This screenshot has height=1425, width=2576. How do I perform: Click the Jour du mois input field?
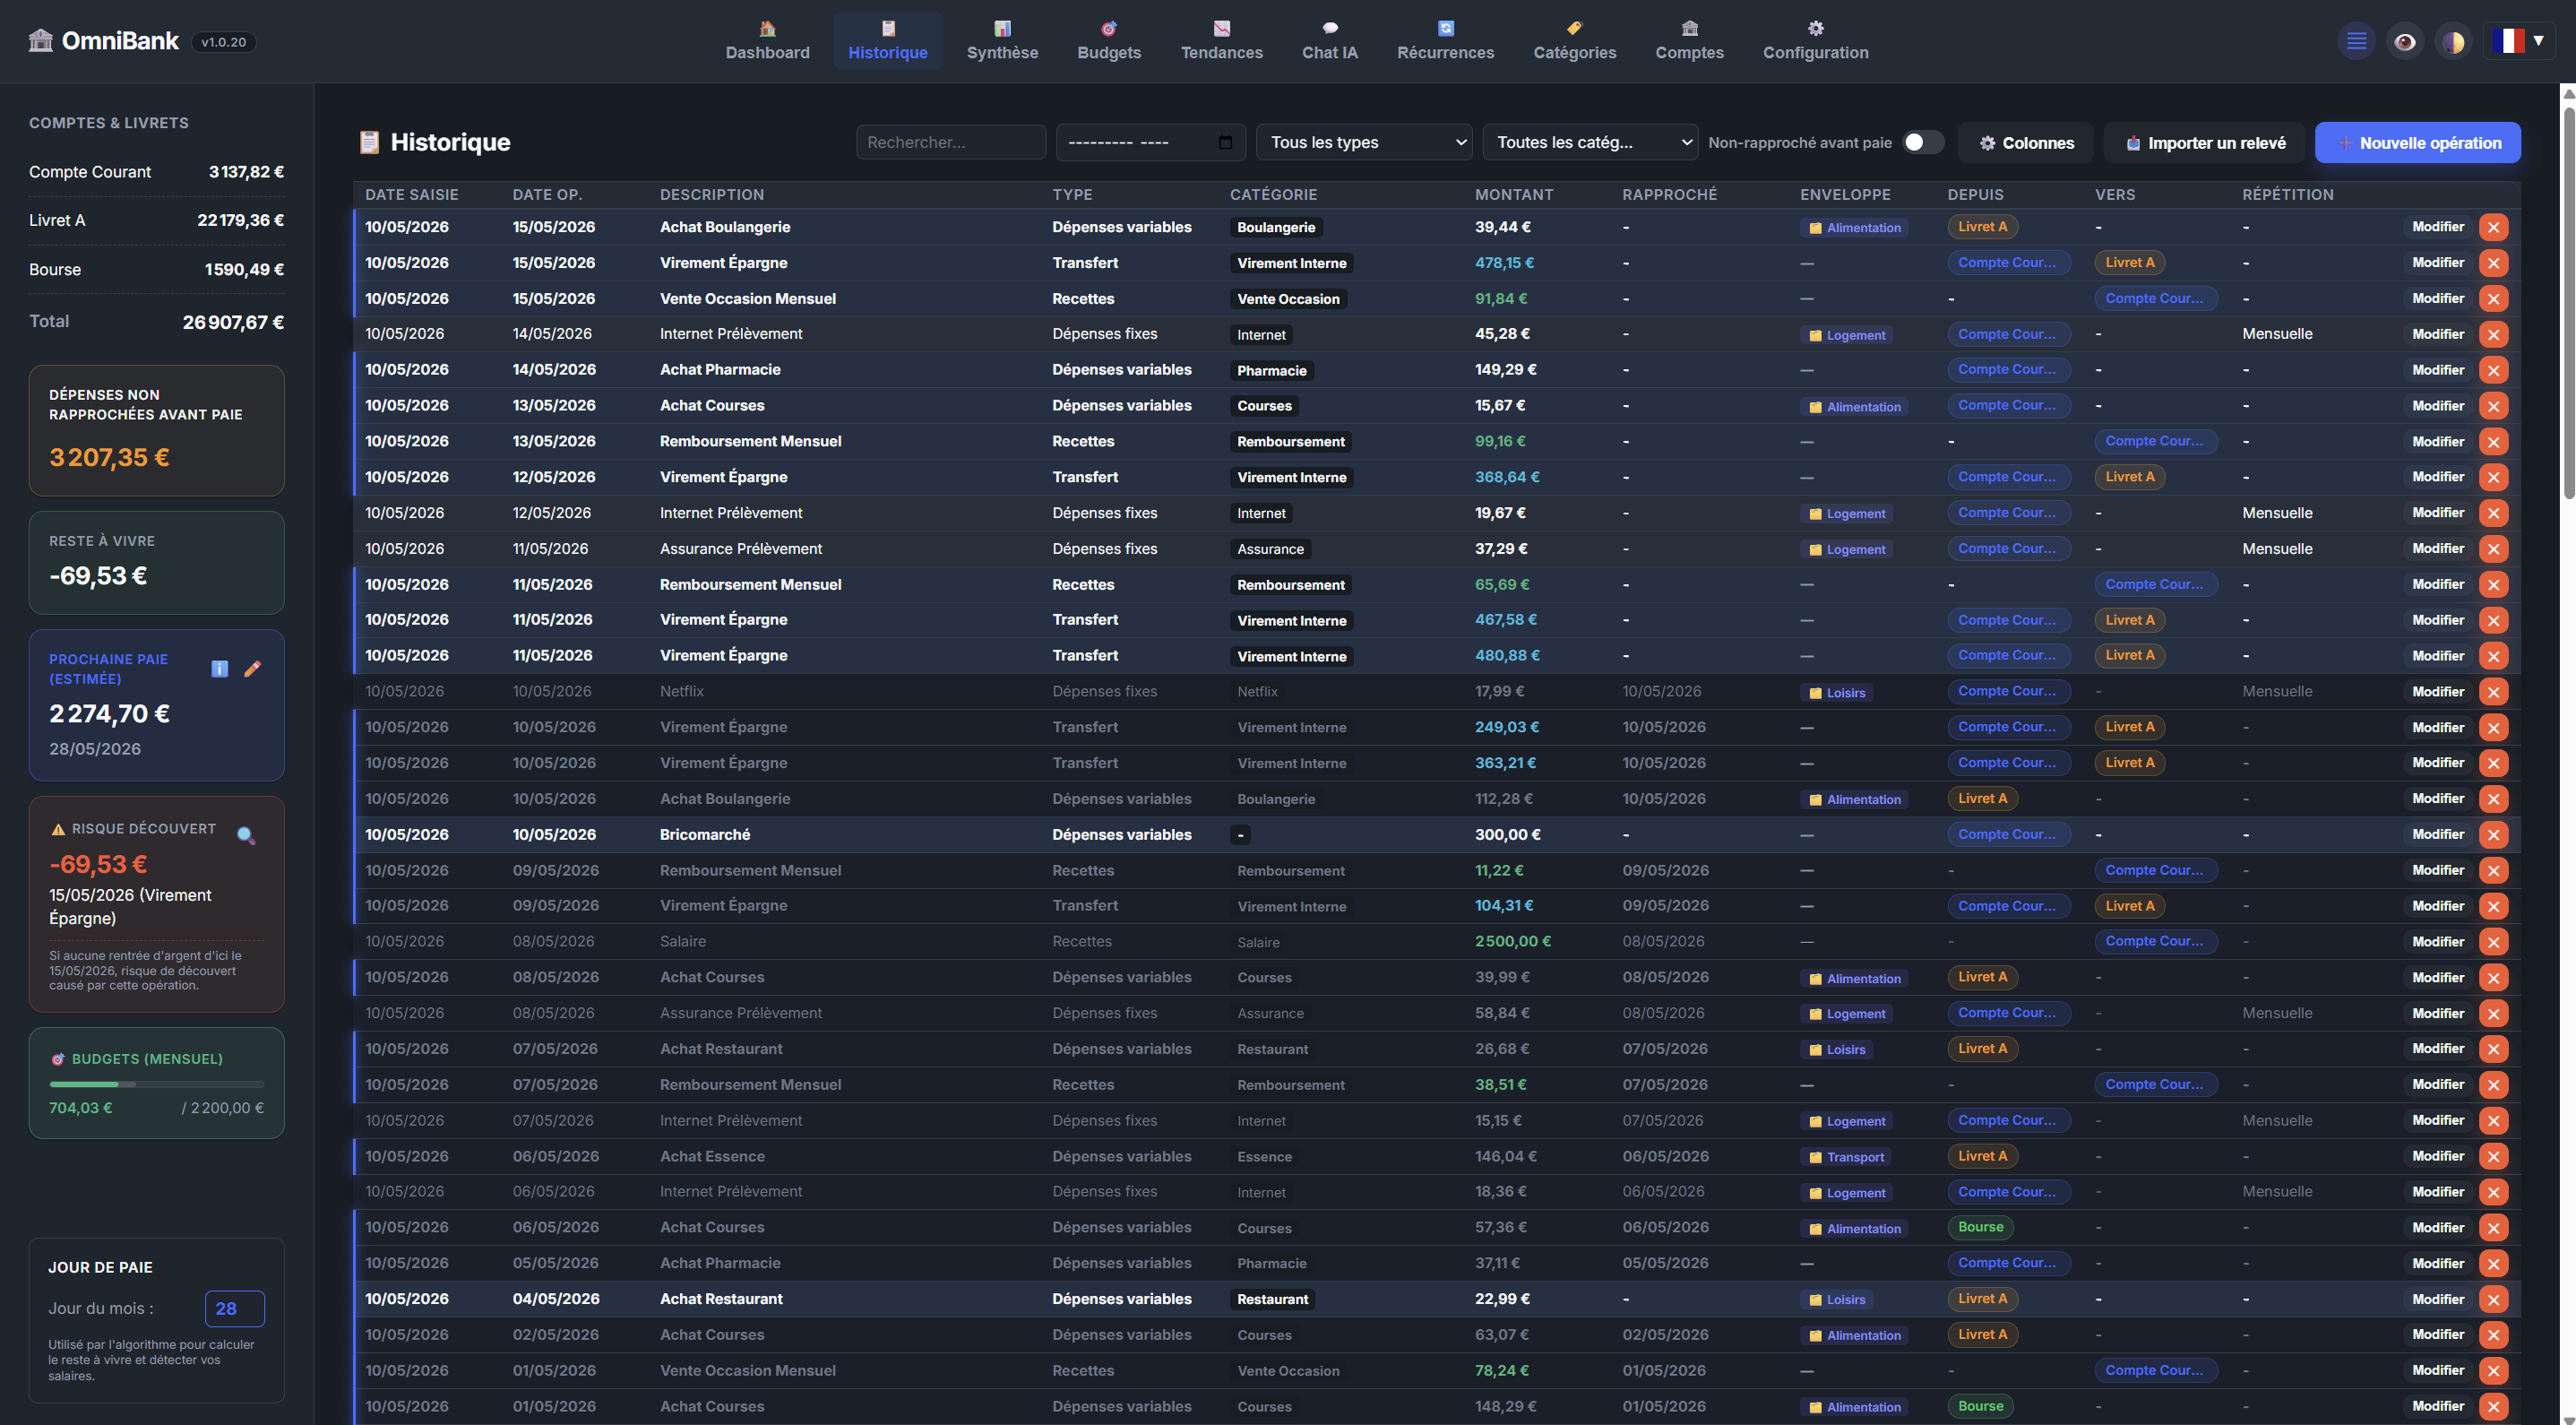[235, 1308]
